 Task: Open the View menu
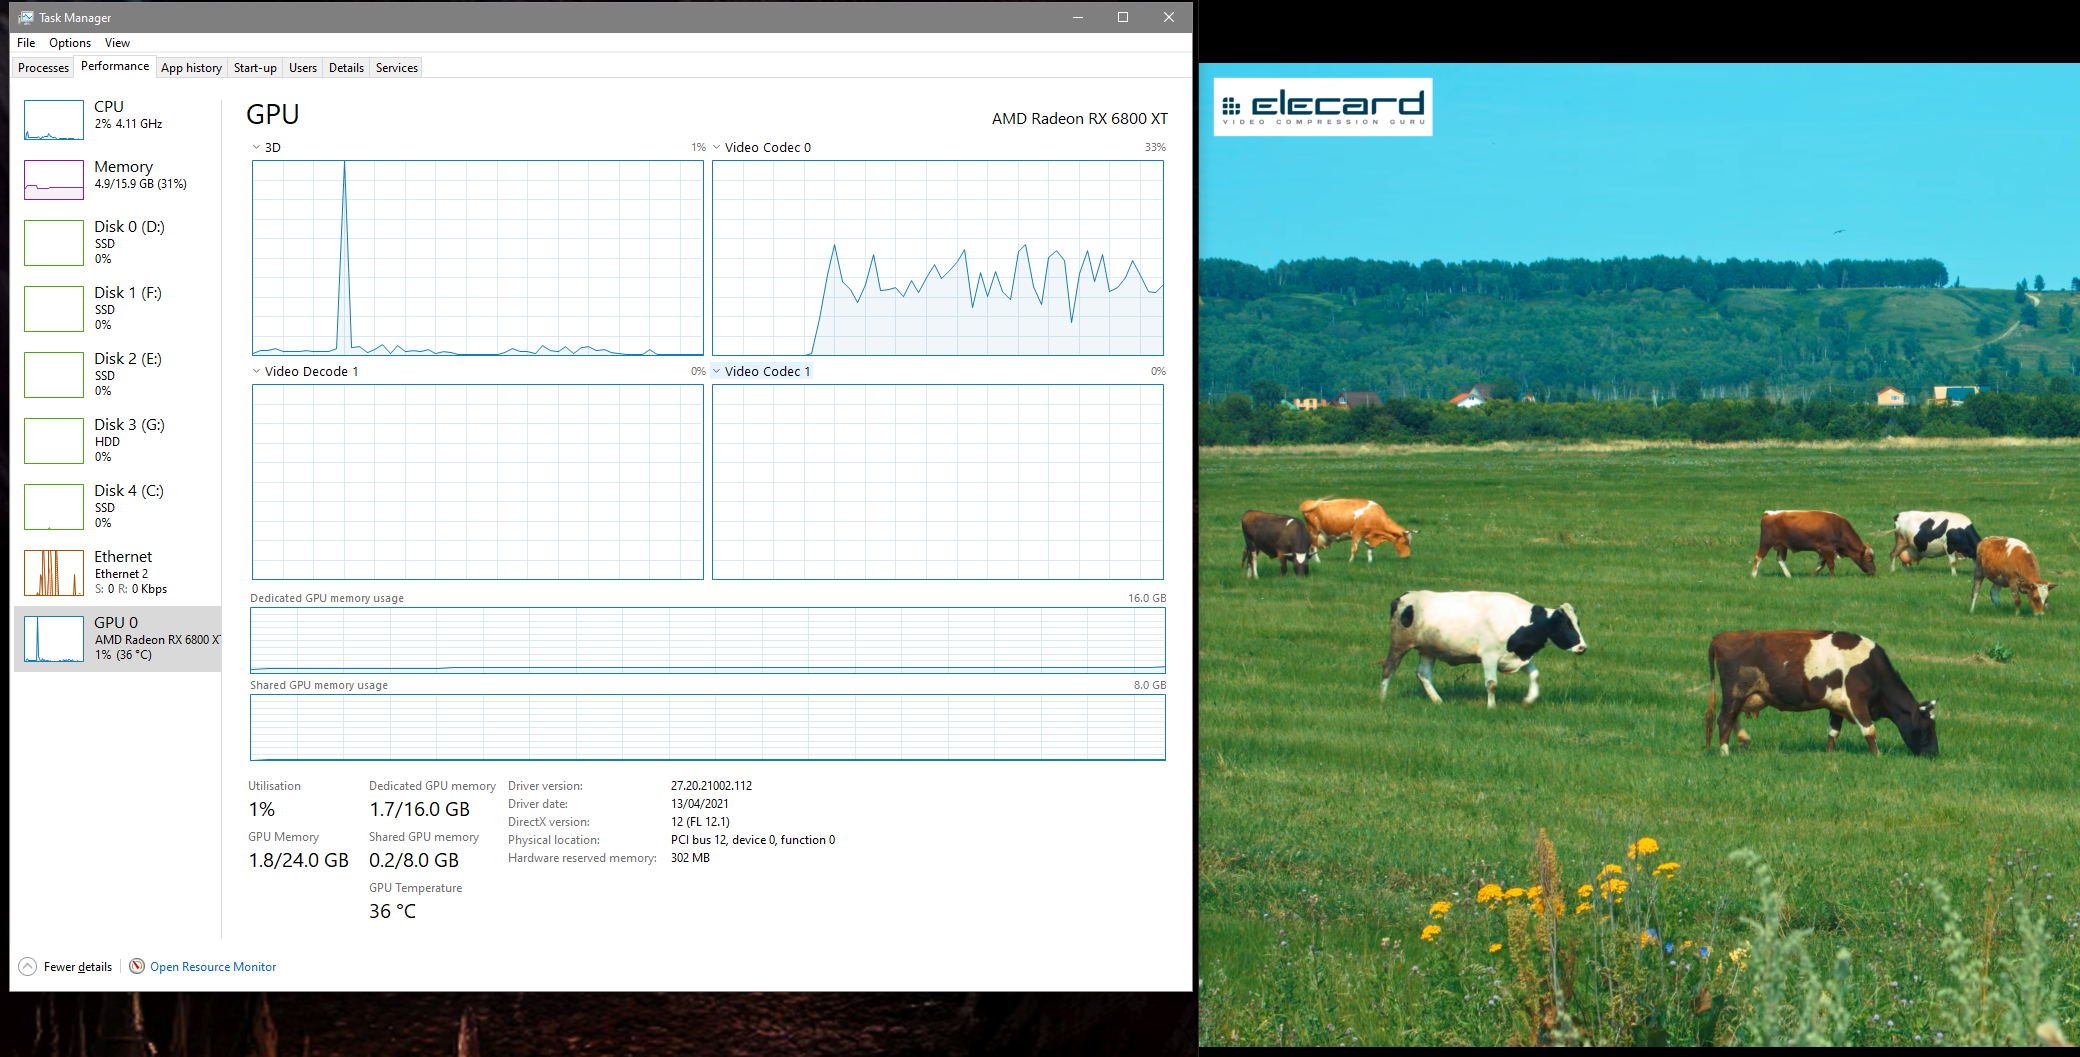click(x=117, y=43)
